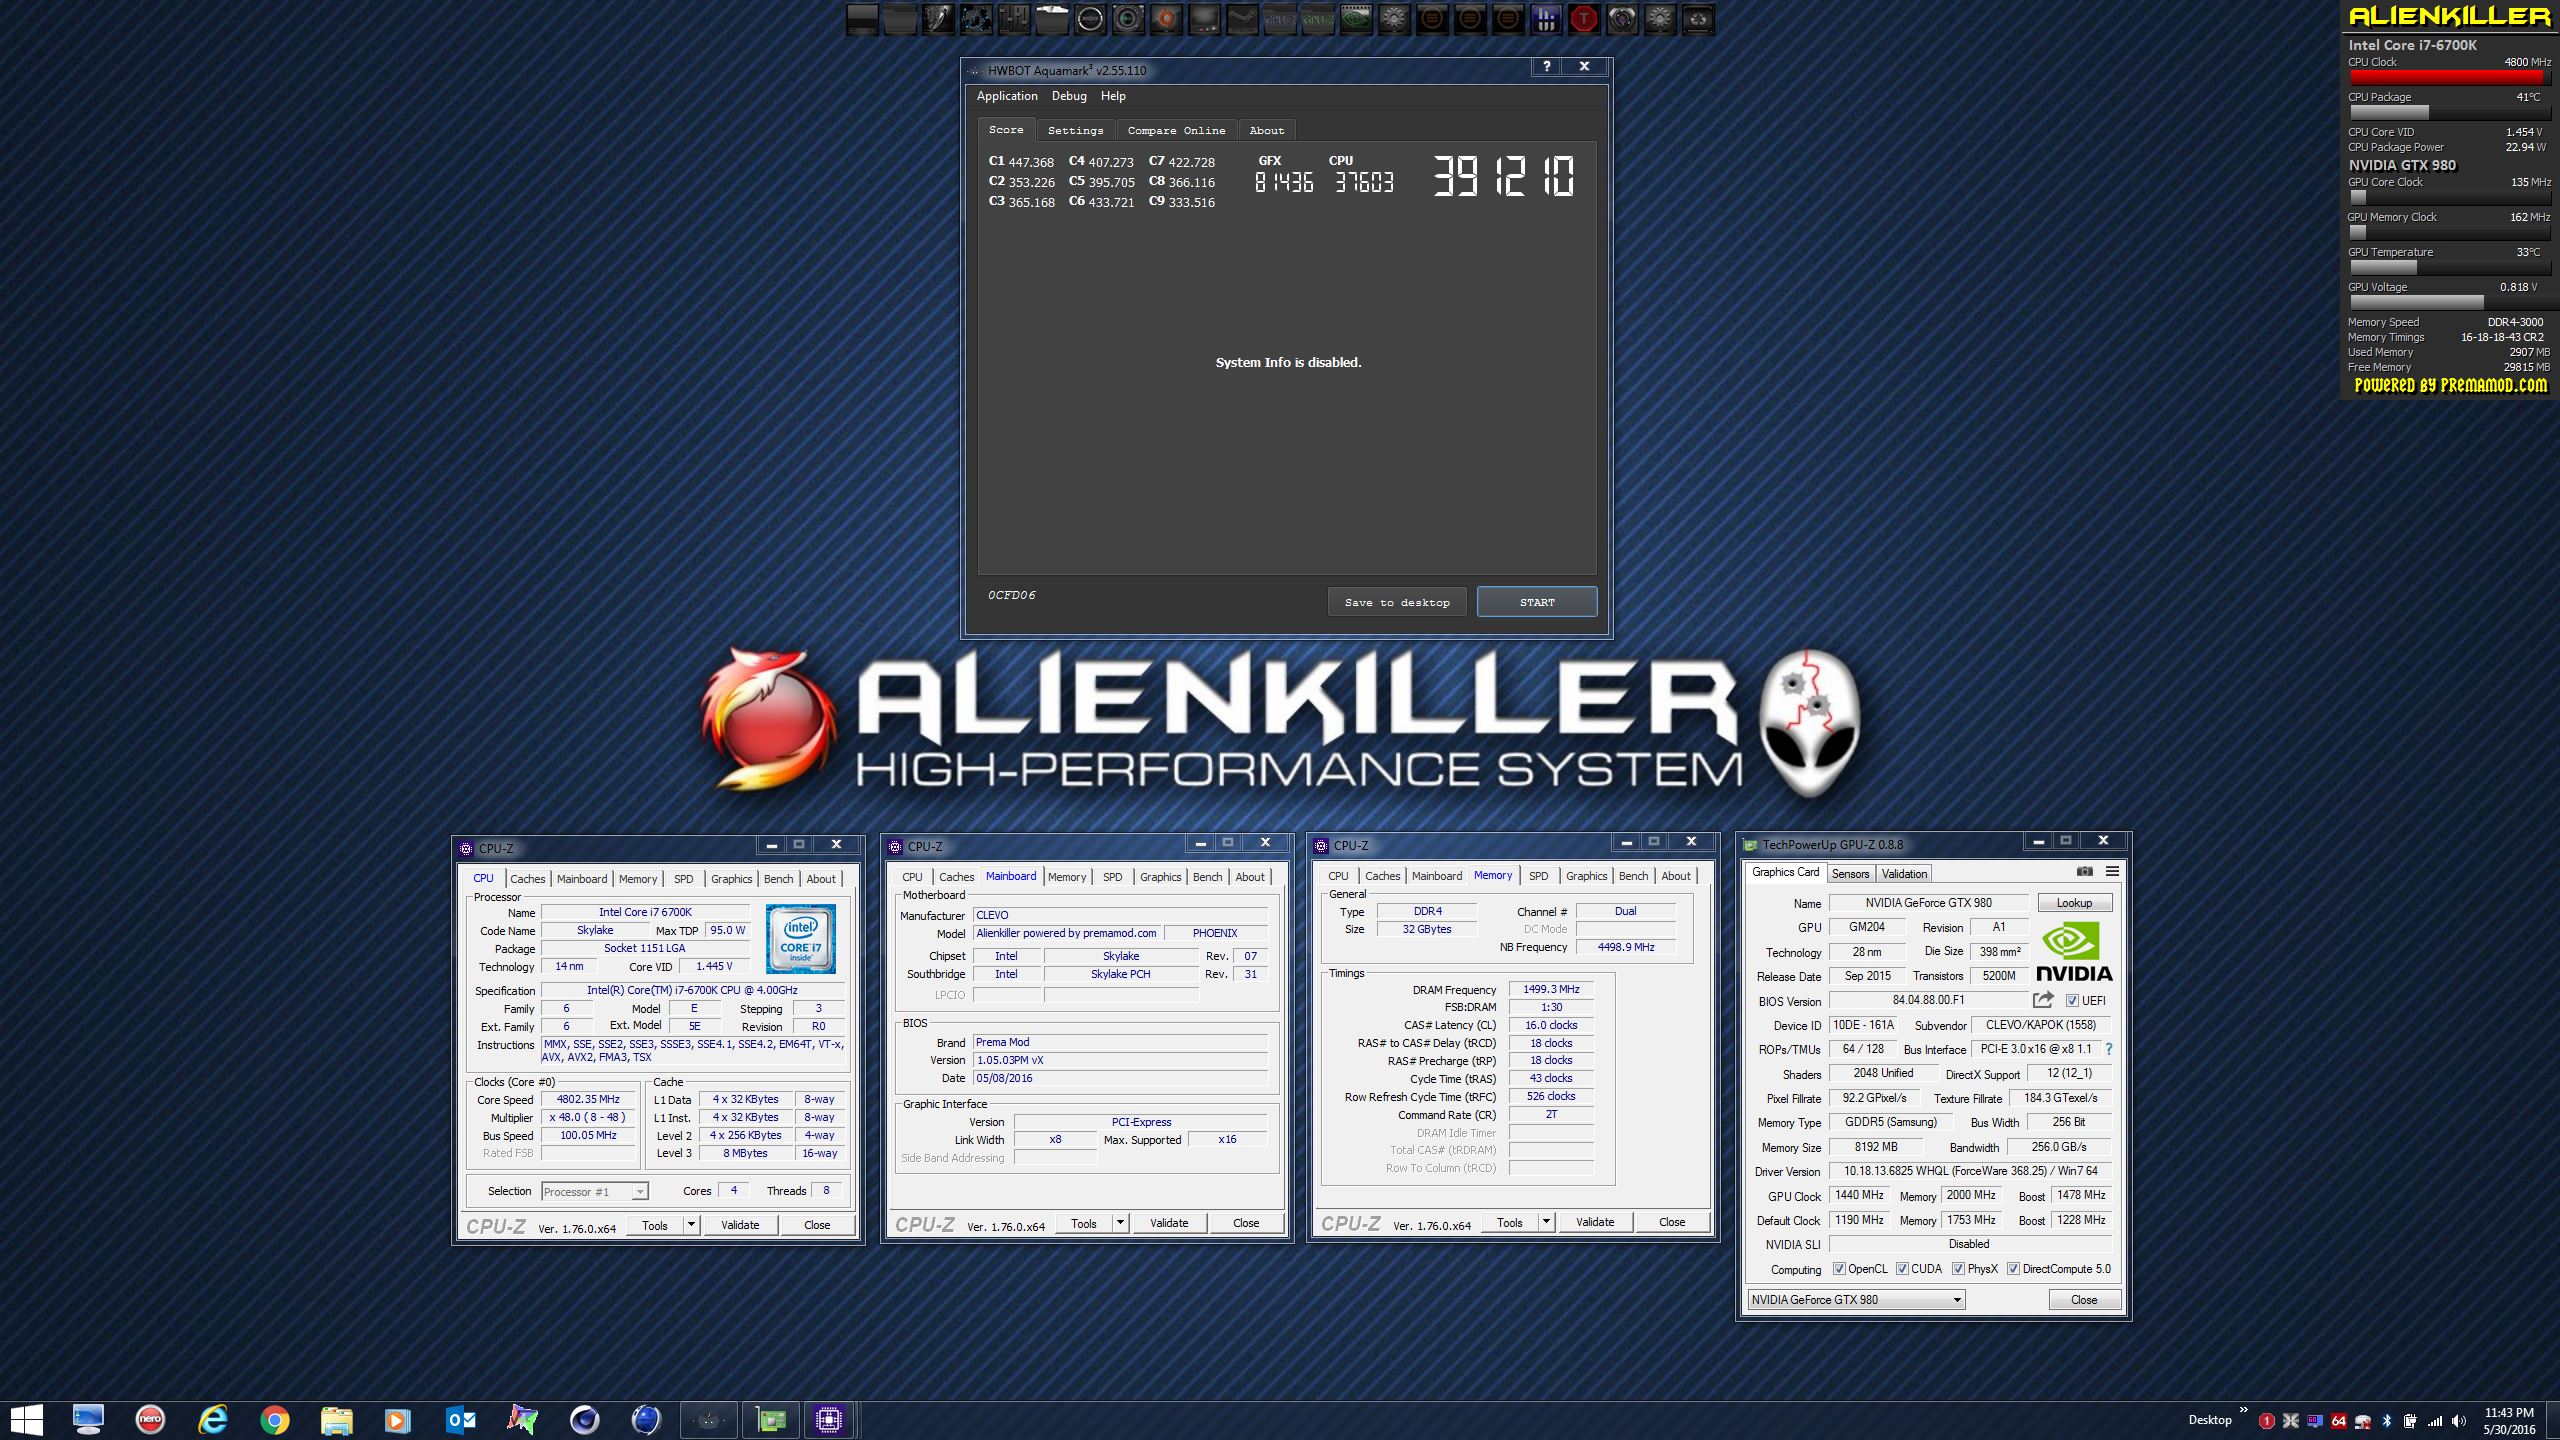Open the volume speaker tray icon

coord(2459,1420)
